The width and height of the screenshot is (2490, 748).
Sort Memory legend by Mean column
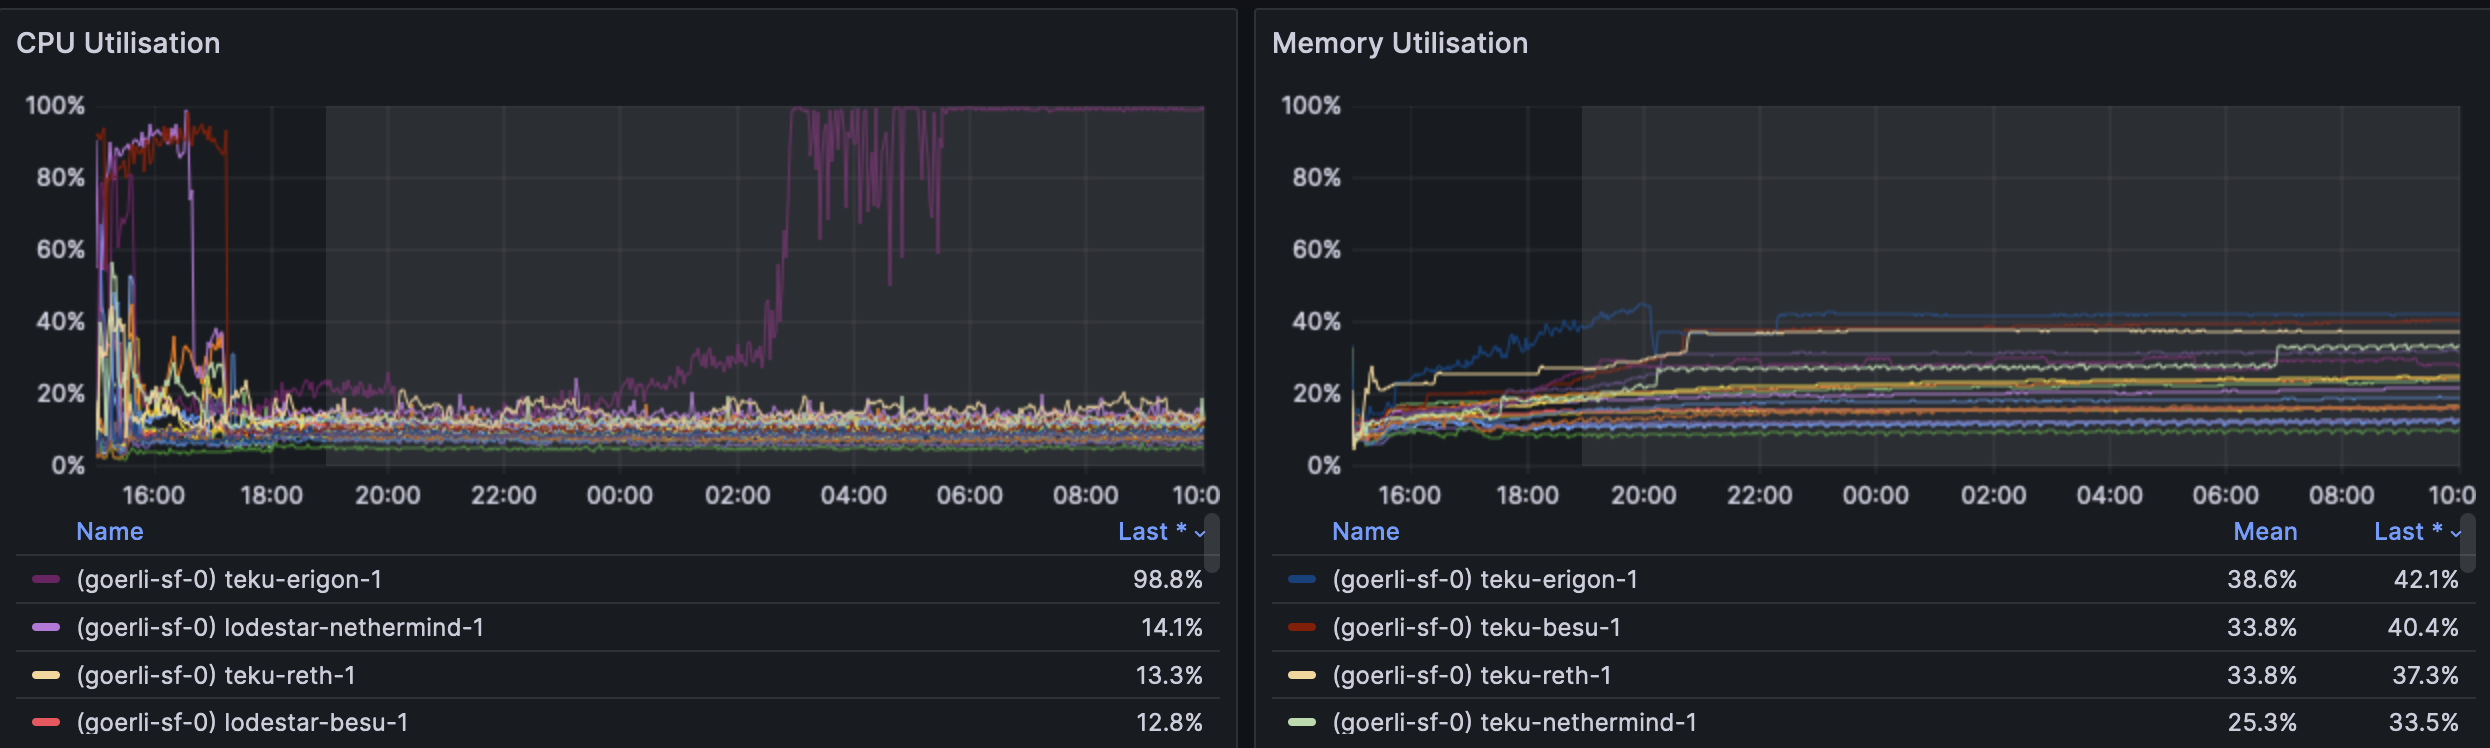(2265, 532)
